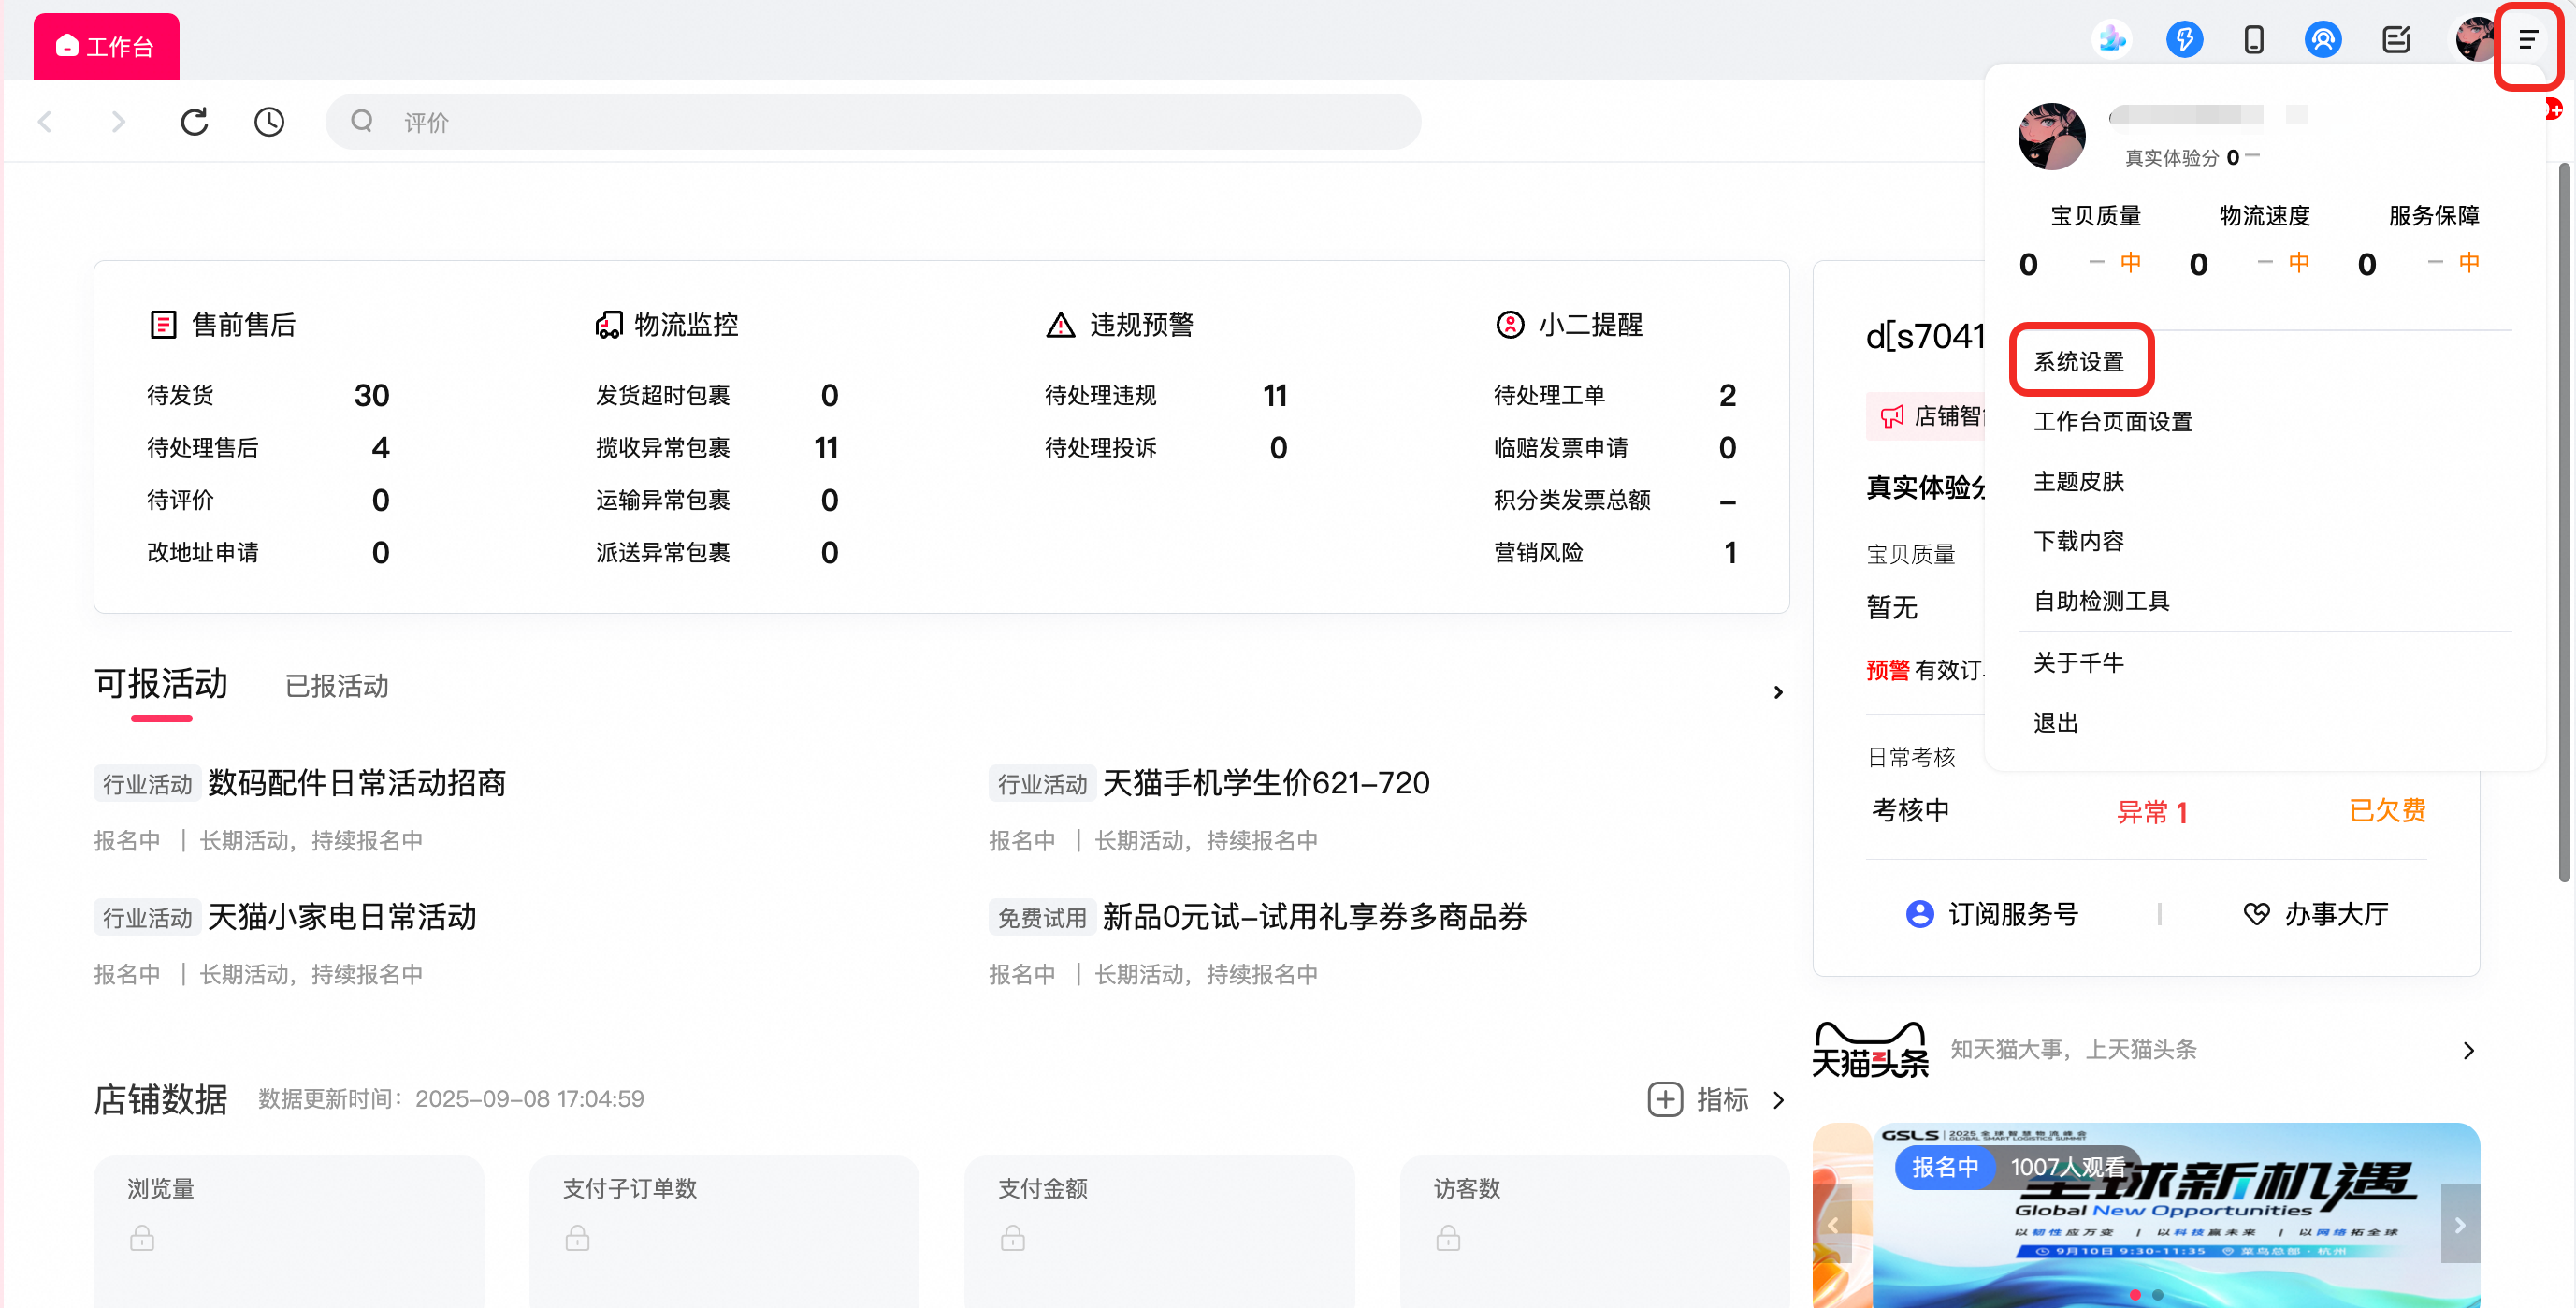
Task: Click the 办事大厅 heart icon
Action: [x=2256, y=914]
